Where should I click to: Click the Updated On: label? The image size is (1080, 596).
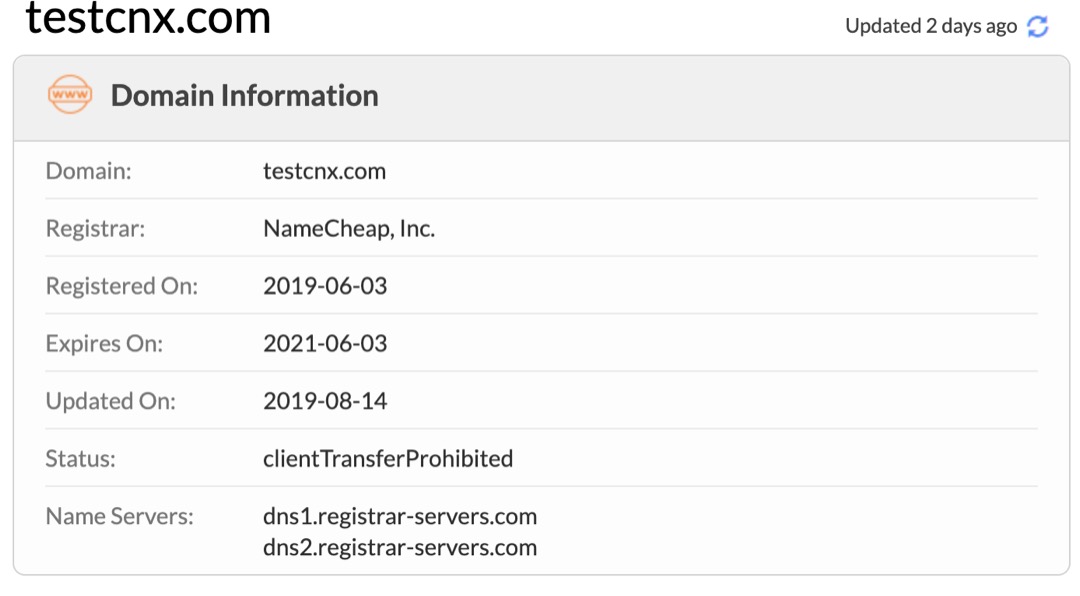[x=111, y=401]
